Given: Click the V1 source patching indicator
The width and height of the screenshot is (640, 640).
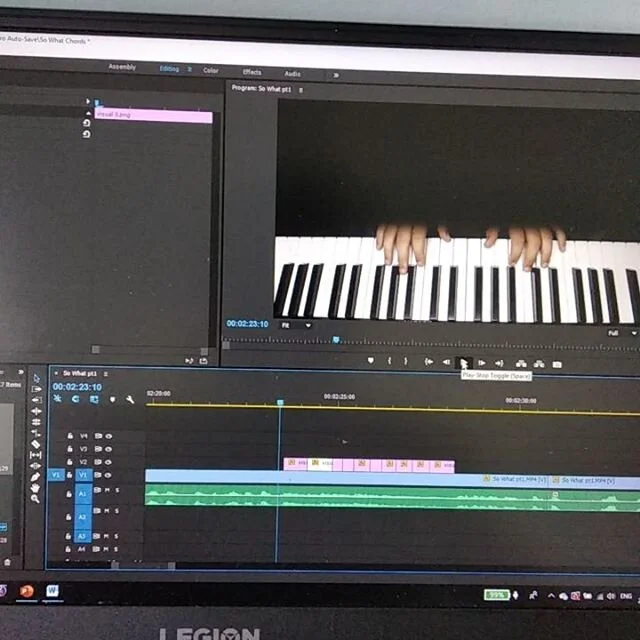Looking at the screenshot, I should (56, 475).
